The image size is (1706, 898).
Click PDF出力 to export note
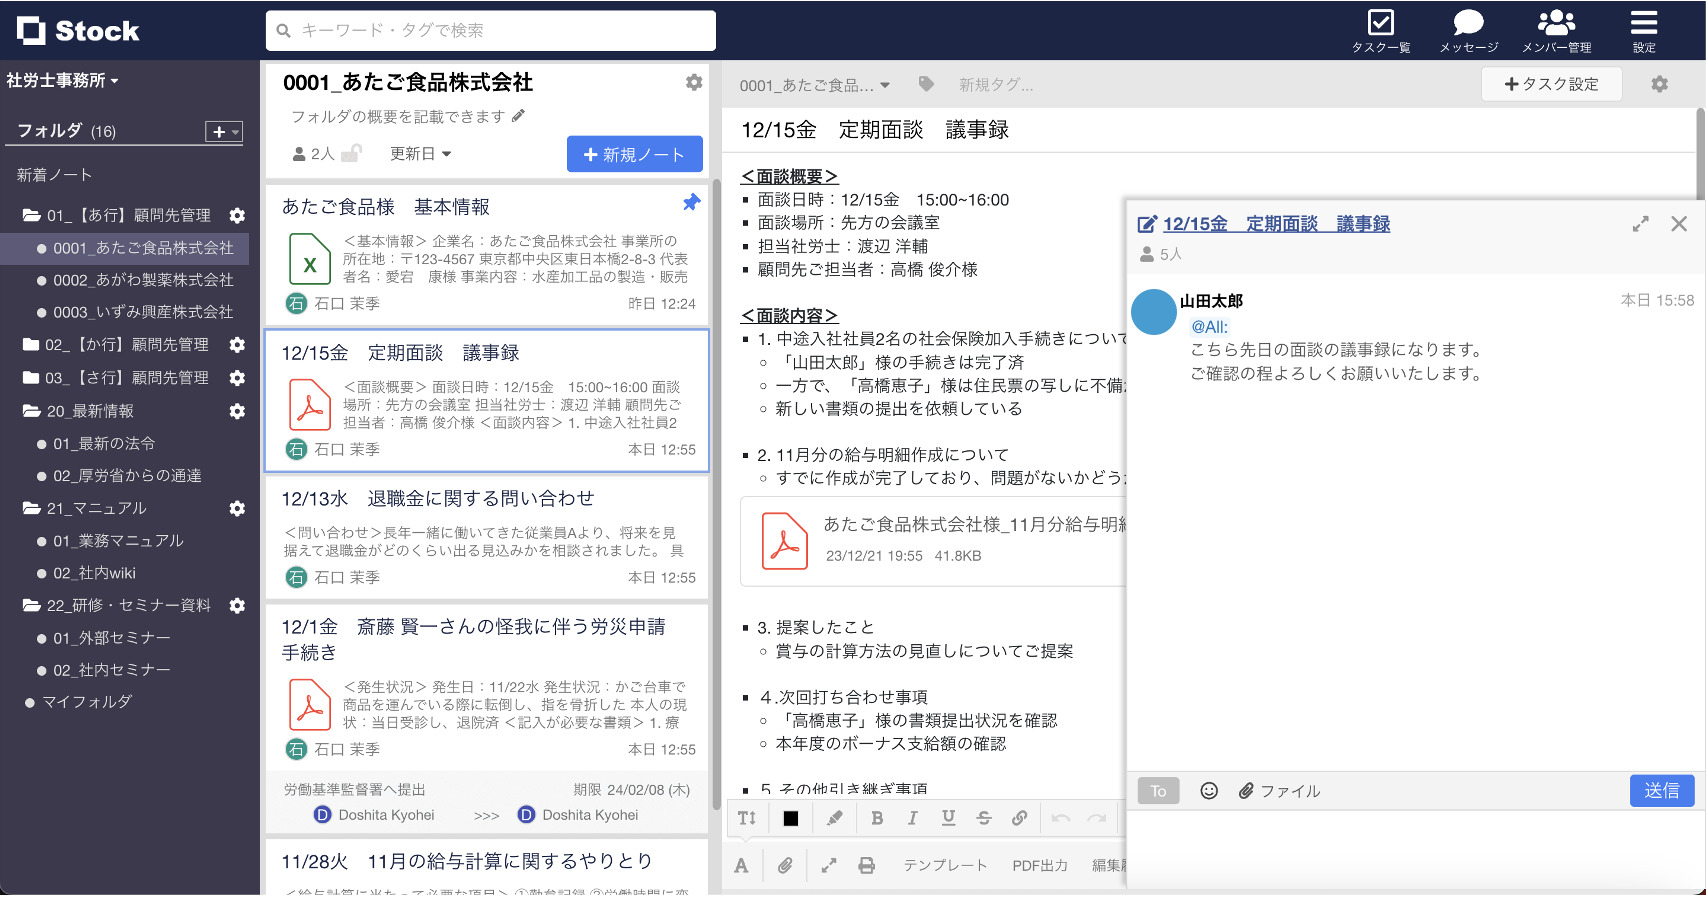click(1040, 865)
